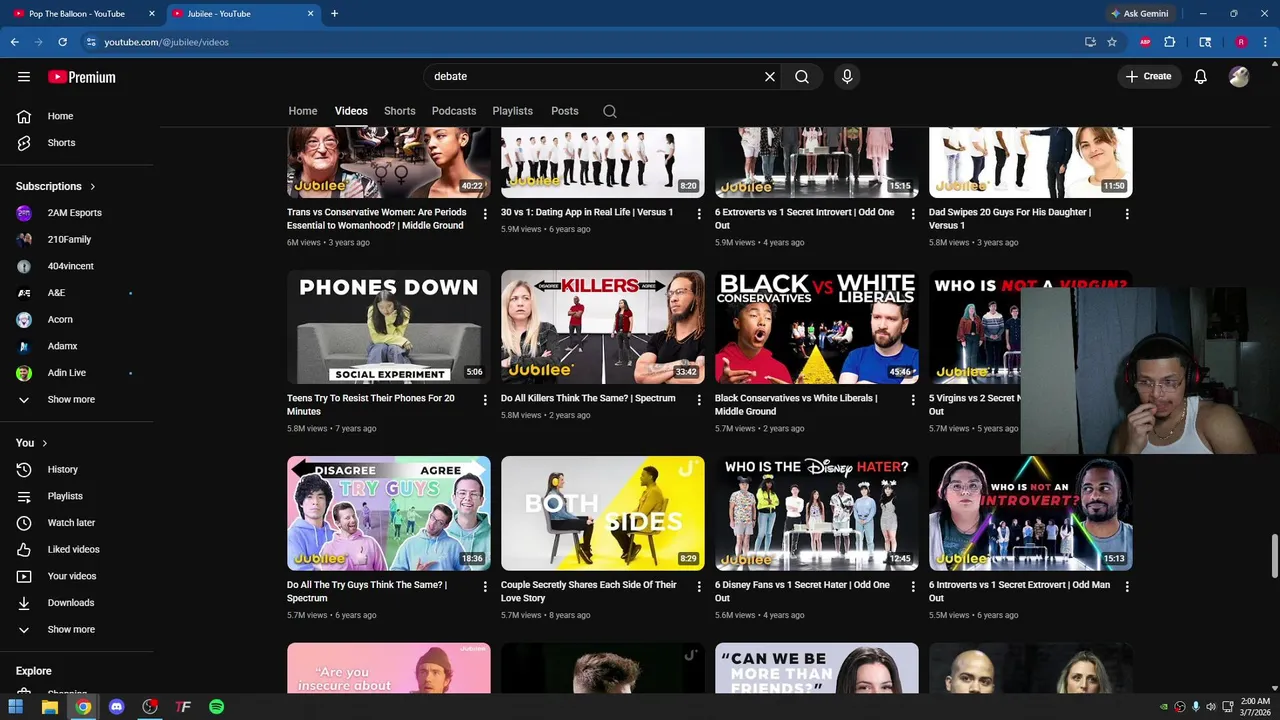Image resolution: width=1280 pixels, height=720 pixels.
Task: Open the three-dot menu for 6 Extroverts vs 1 Secret Introvert
Action: [913, 214]
